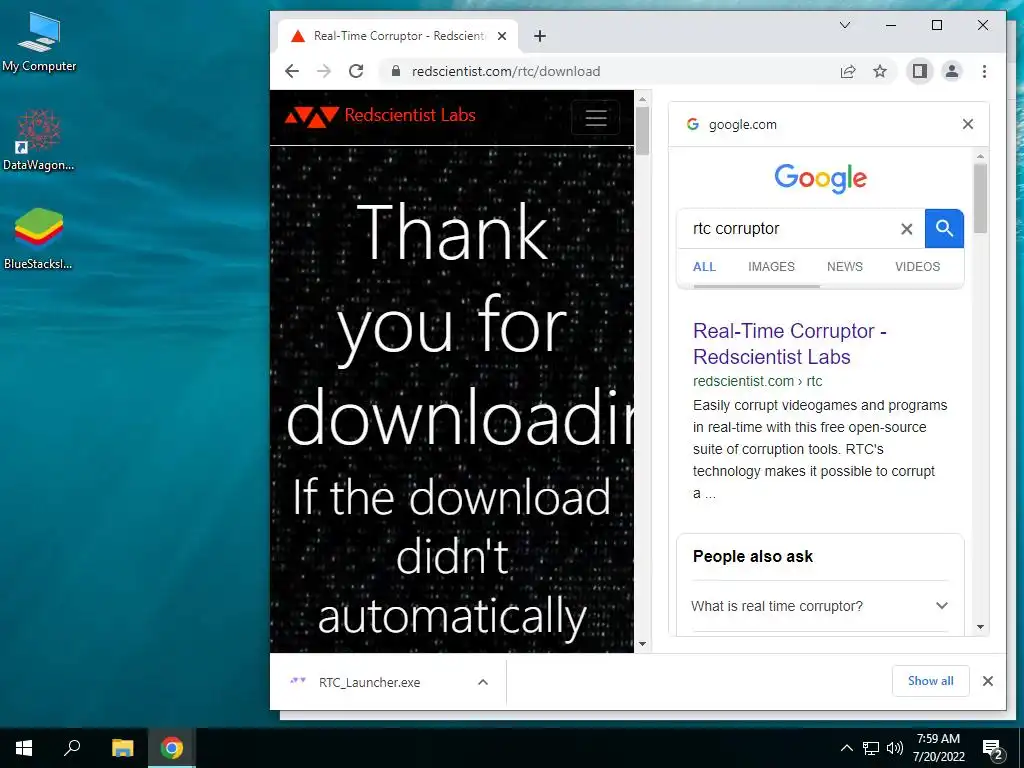Open the tab search chevron

click(844, 25)
